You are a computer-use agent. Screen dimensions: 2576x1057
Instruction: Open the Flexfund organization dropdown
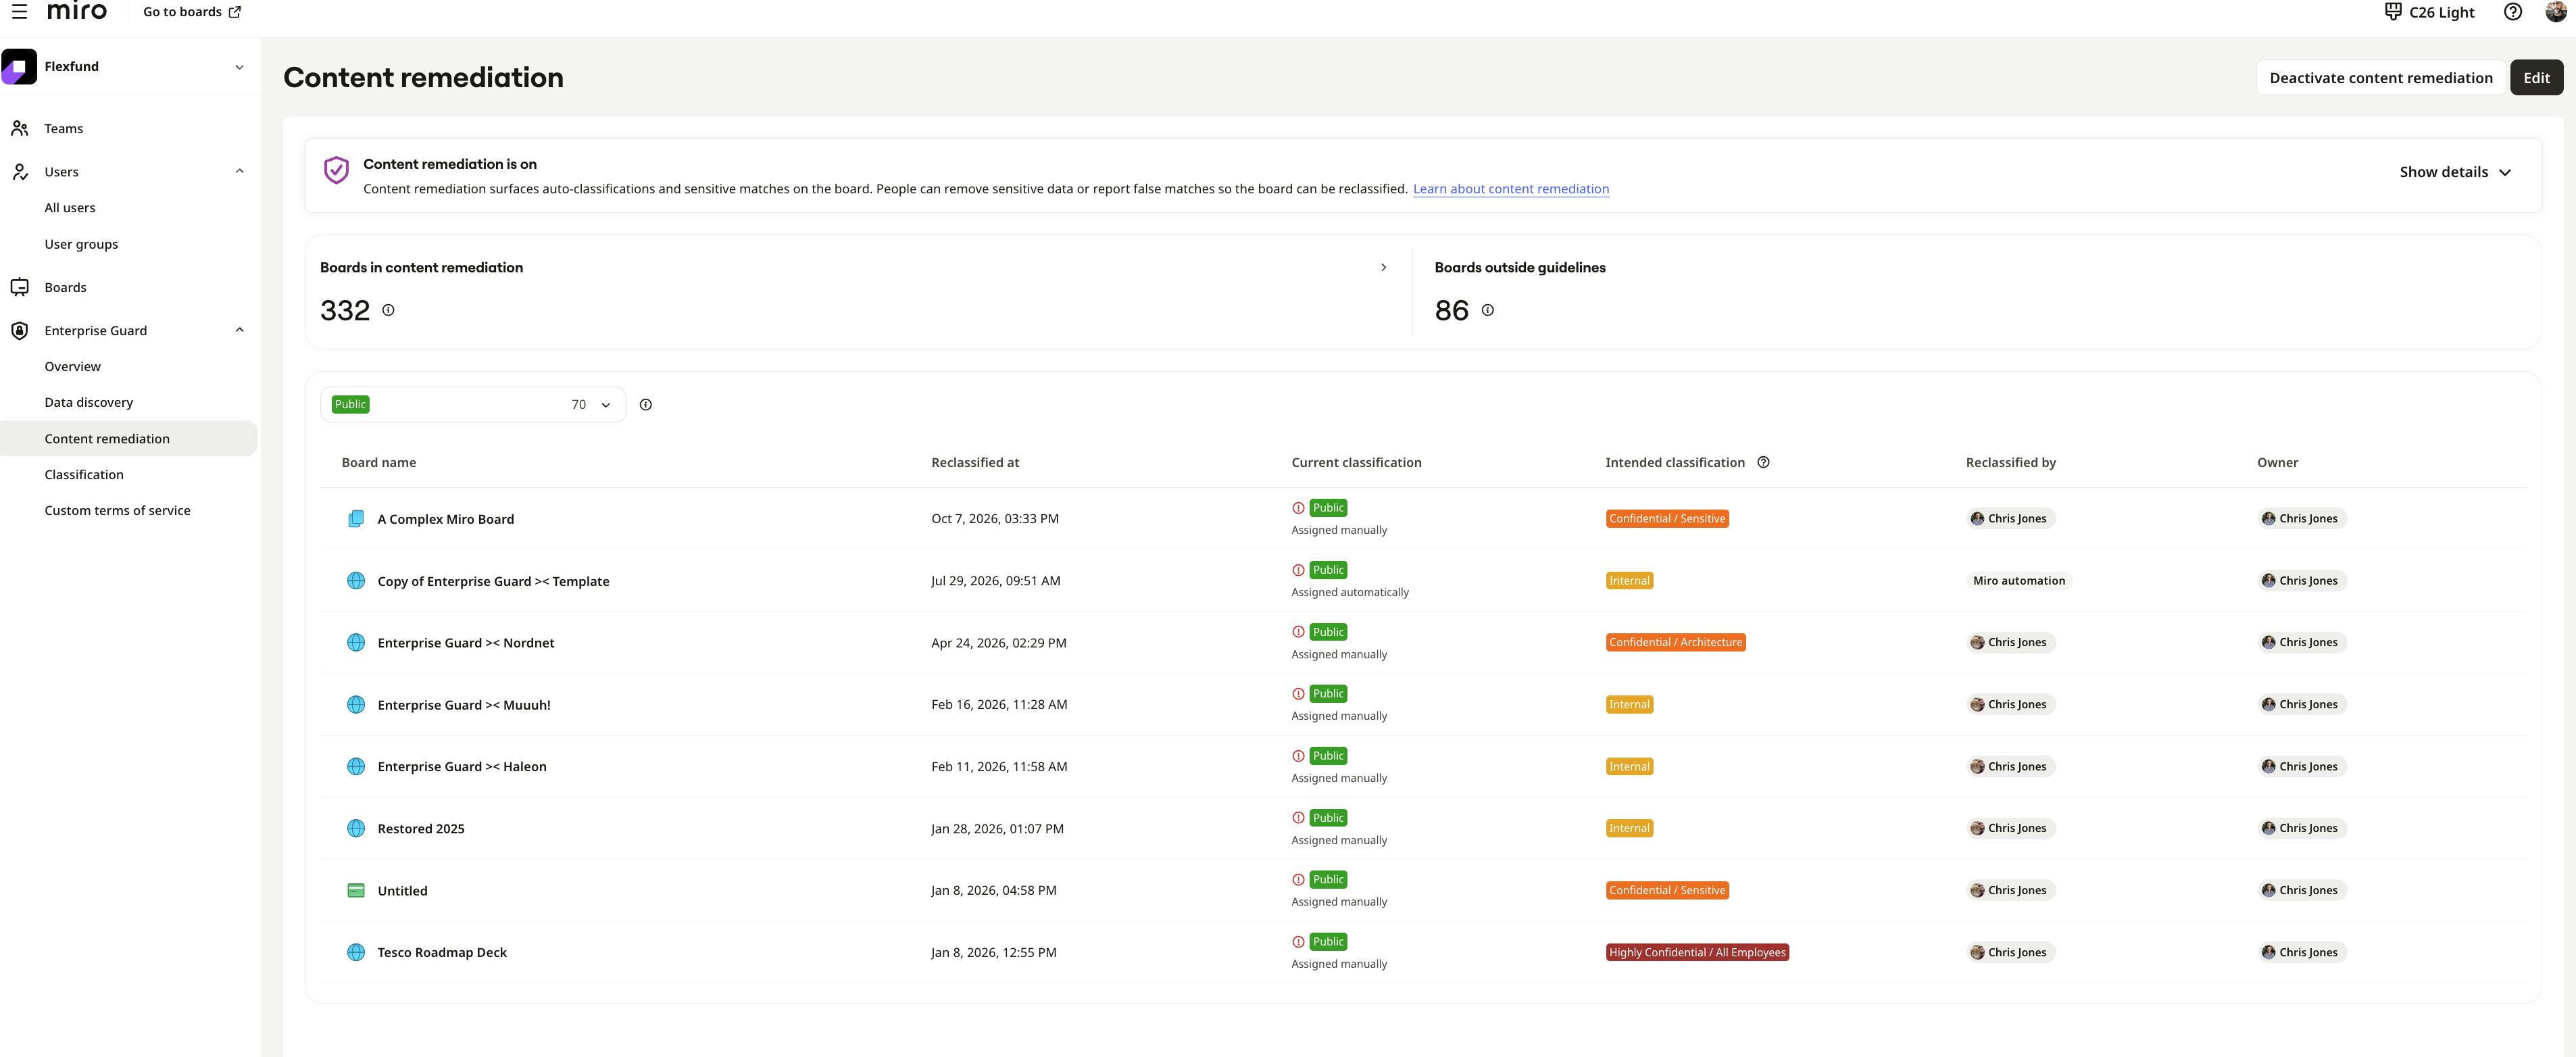[x=239, y=67]
